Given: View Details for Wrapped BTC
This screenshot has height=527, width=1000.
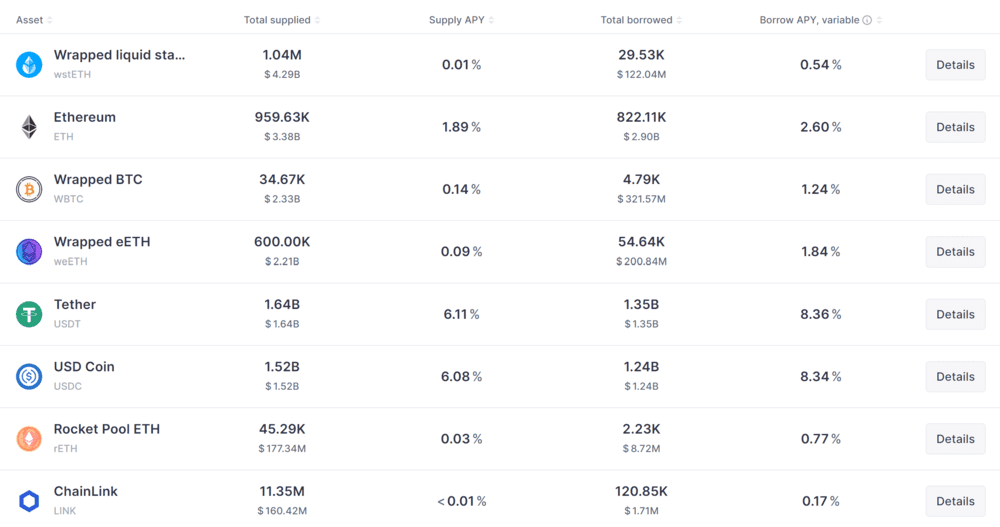Looking at the screenshot, I should (955, 189).
